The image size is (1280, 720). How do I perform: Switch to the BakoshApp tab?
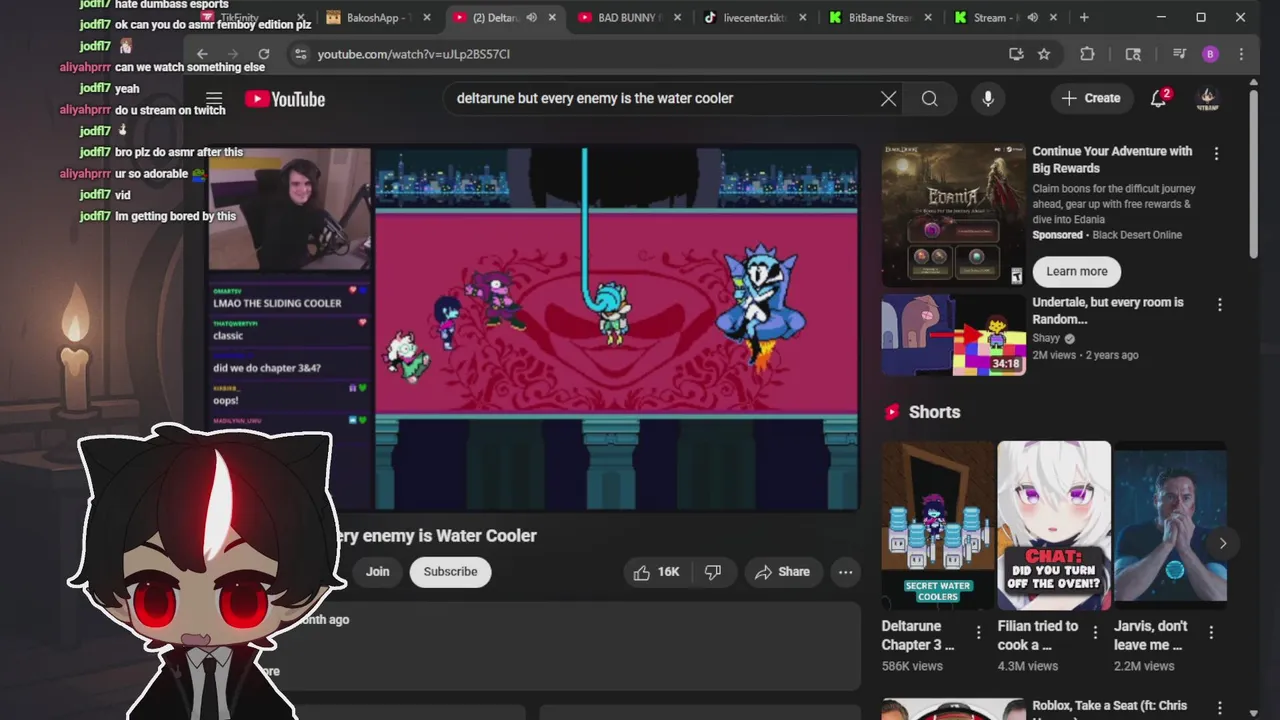click(x=376, y=17)
